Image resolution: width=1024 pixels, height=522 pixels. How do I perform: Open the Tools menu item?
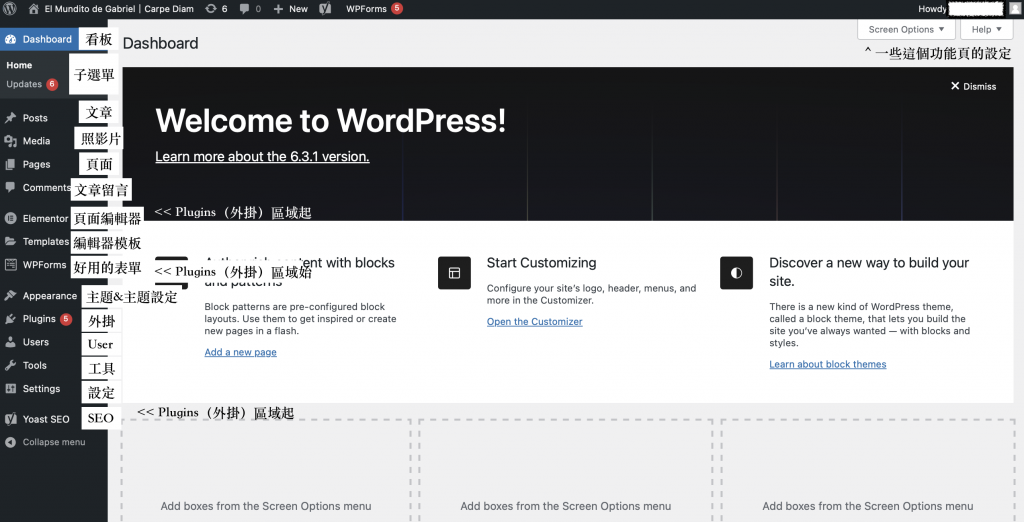point(35,365)
